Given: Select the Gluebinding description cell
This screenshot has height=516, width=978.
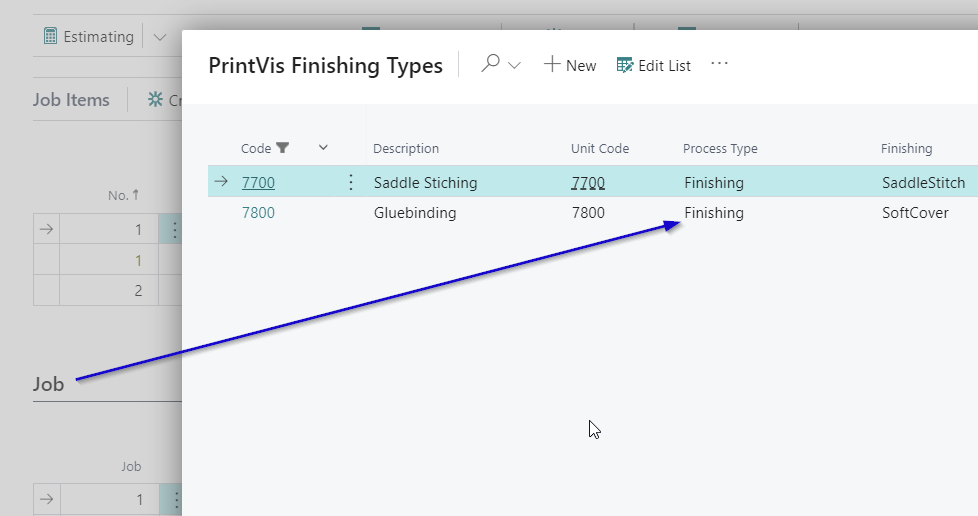Looking at the screenshot, I should coord(415,213).
